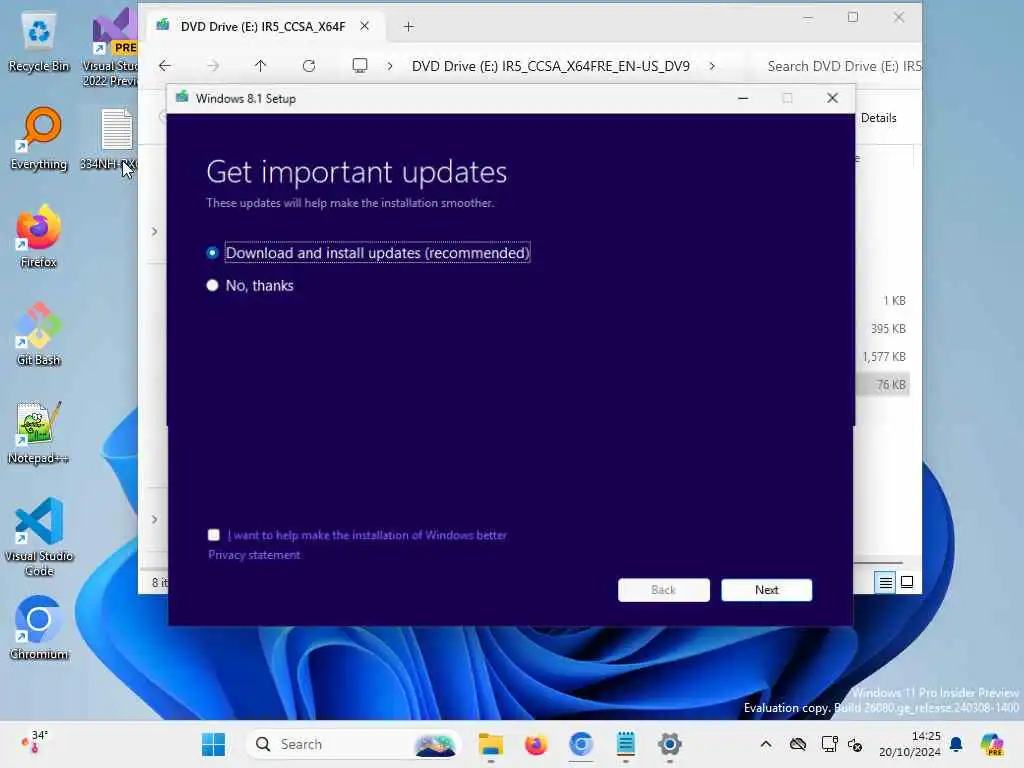Image resolution: width=1024 pixels, height=768 pixels.
Task: Launch Visual Studio Code from desktop
Action: pos(39,537)
